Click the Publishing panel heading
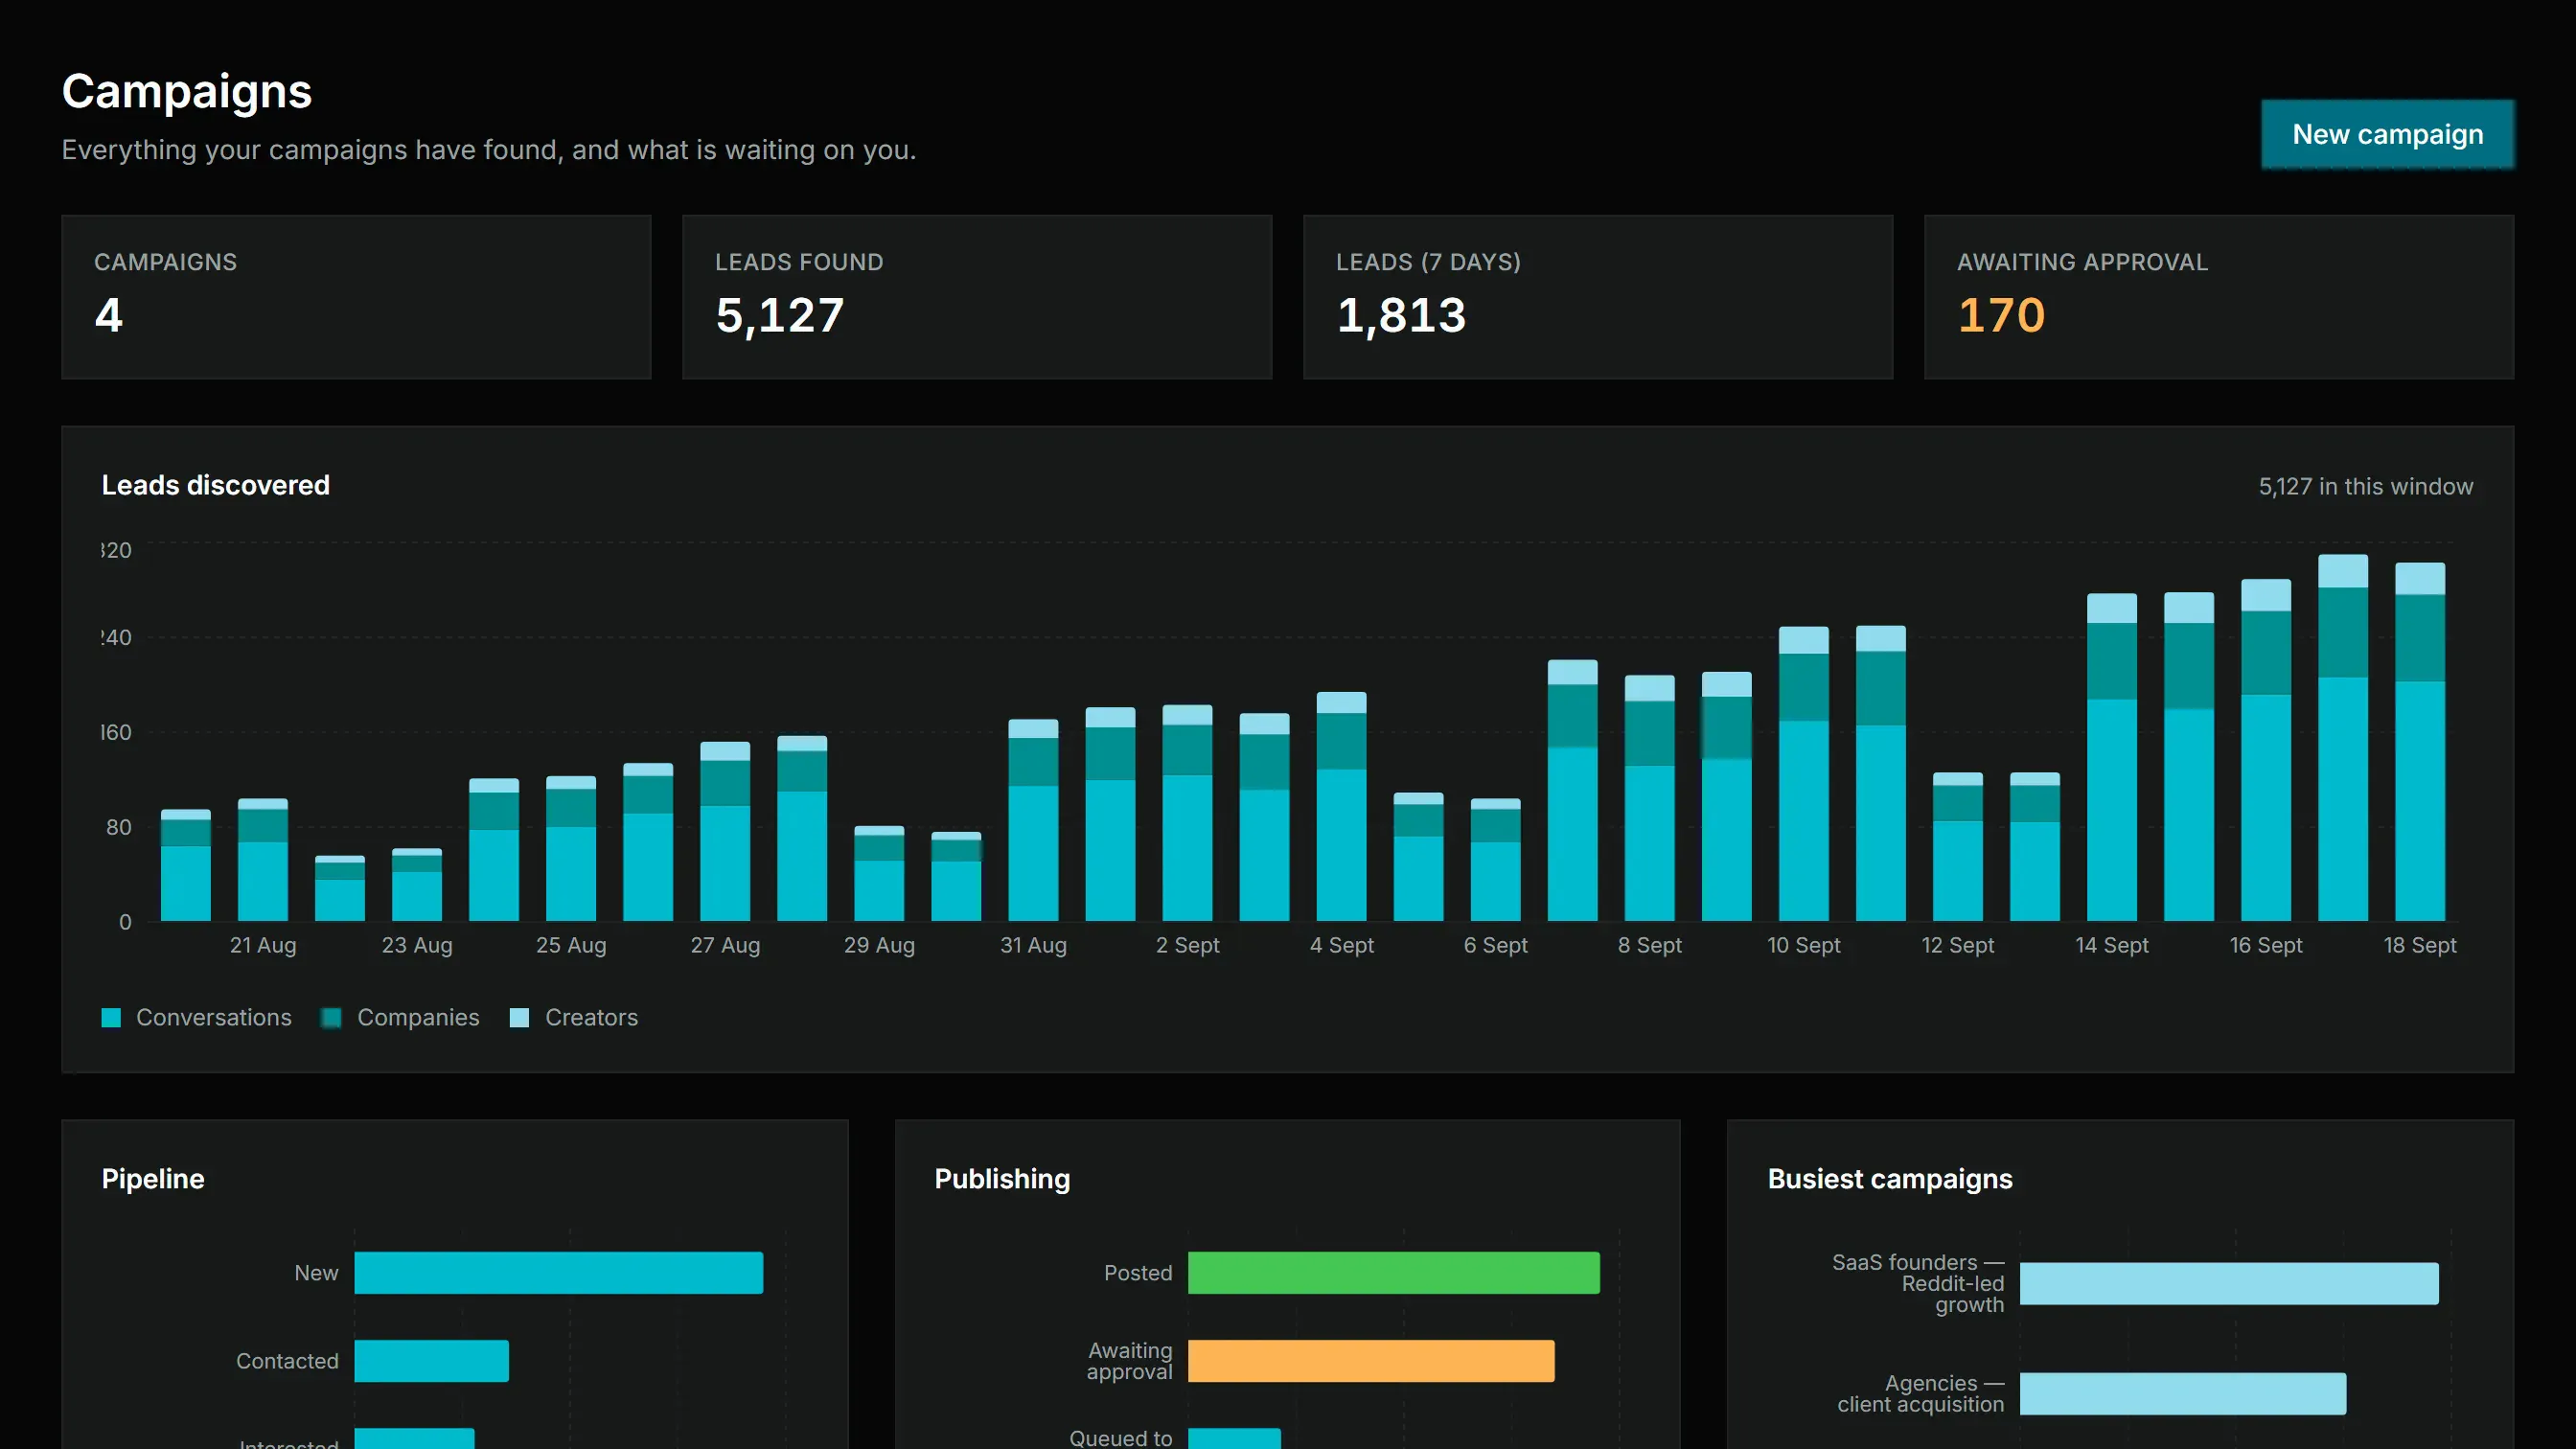Image resolution: width=2576 pixels, height=1449 pixels. [1002, 1179]
